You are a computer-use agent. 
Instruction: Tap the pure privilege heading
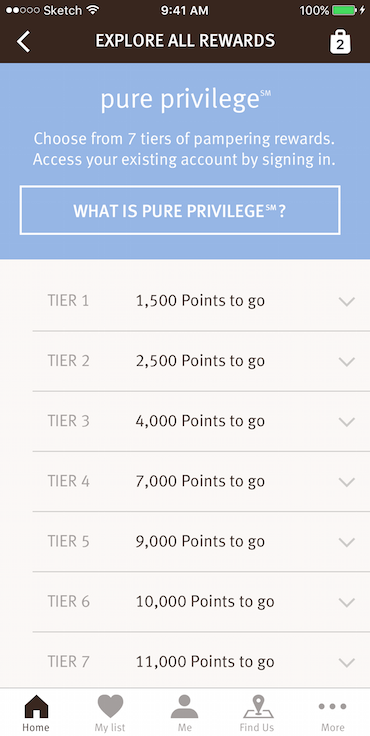pyautogui.click(x=185, y=100)
